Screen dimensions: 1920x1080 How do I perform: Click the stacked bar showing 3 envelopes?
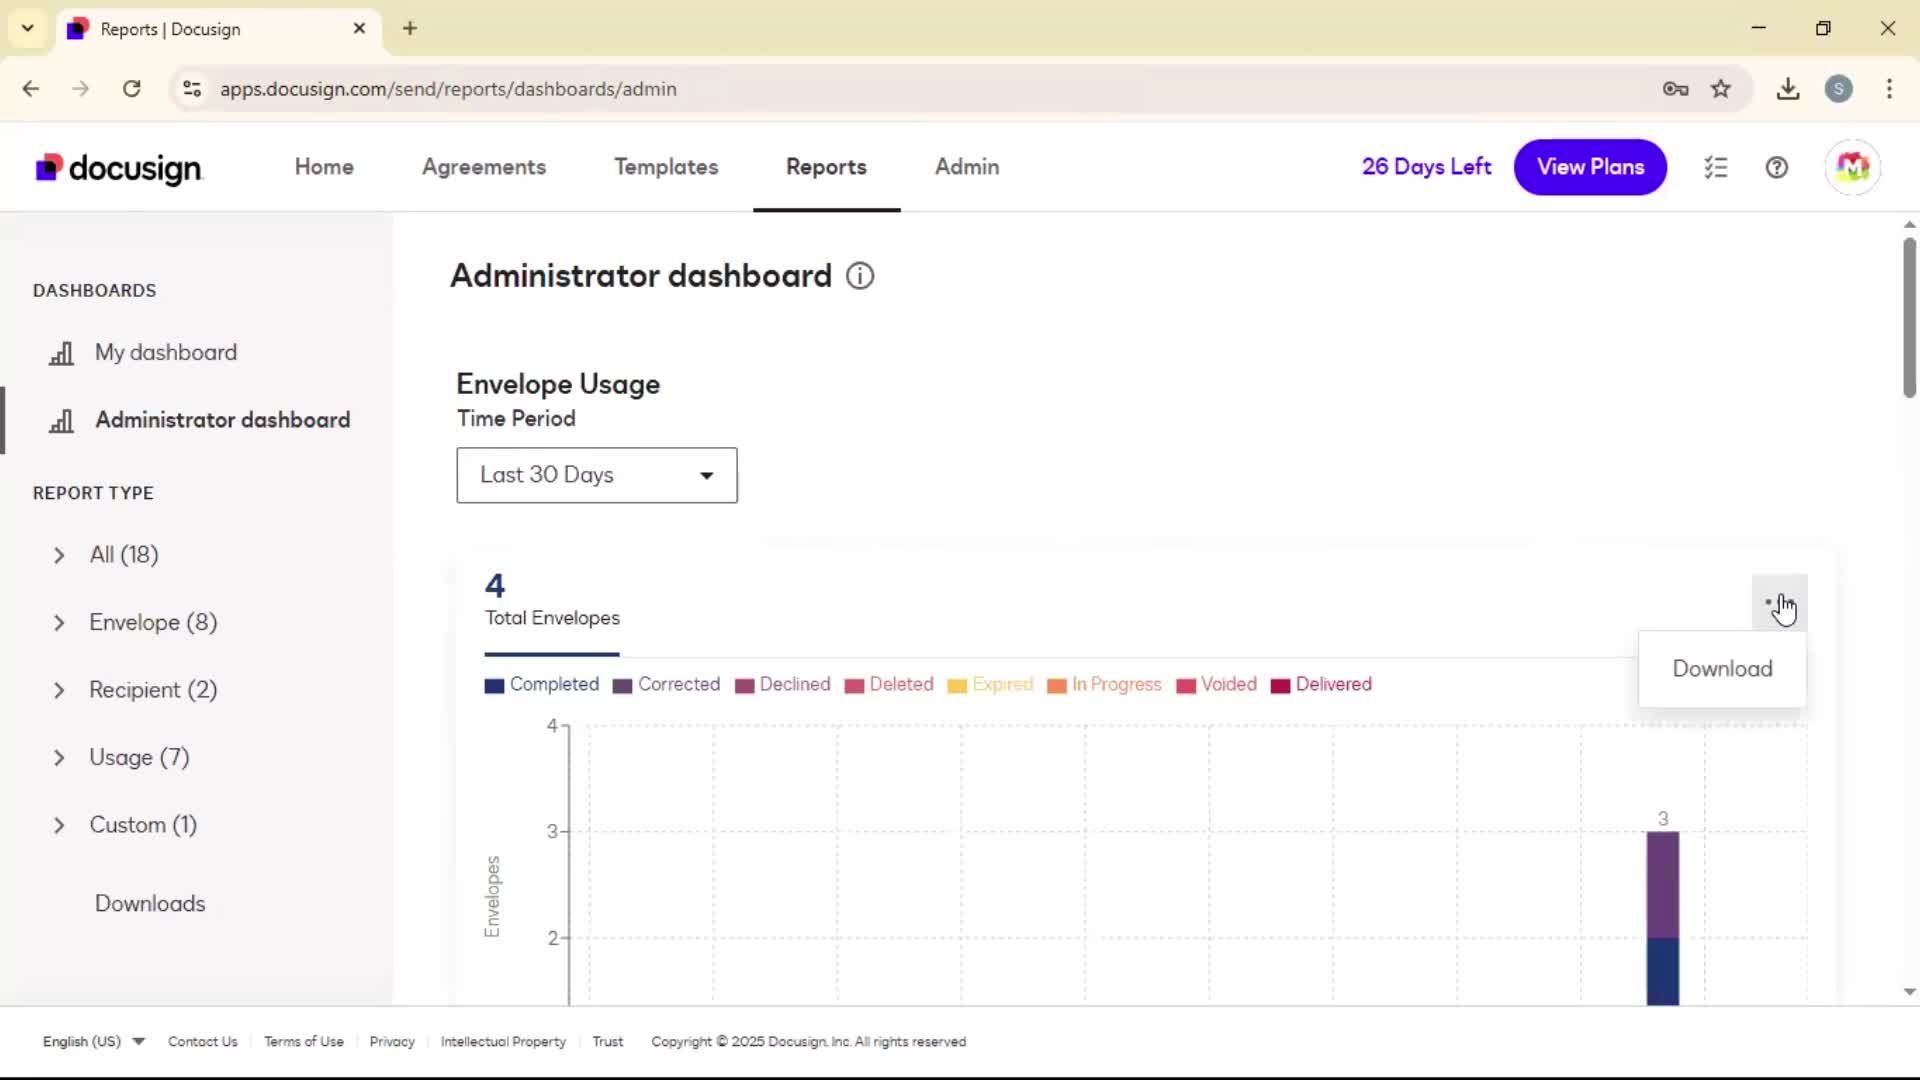1663,918
